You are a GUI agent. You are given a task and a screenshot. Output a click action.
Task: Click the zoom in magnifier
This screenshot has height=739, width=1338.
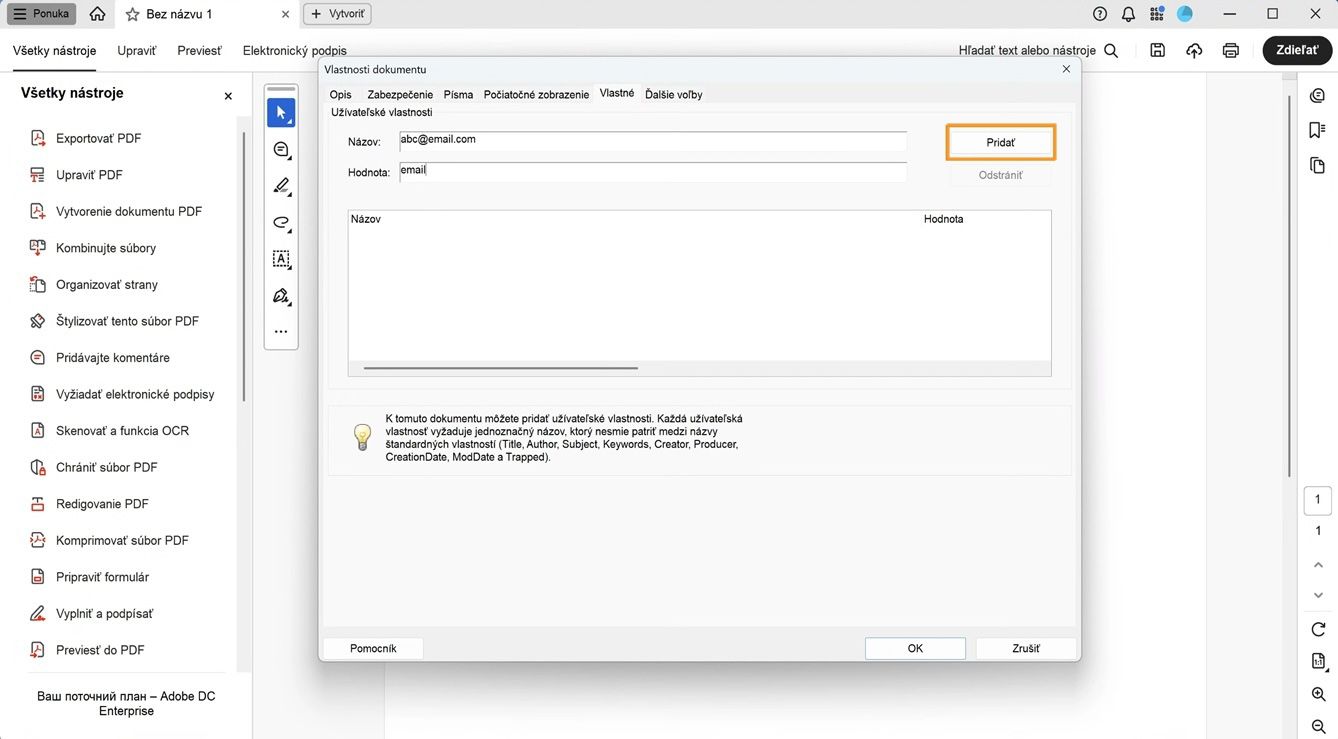point(1318,694)
